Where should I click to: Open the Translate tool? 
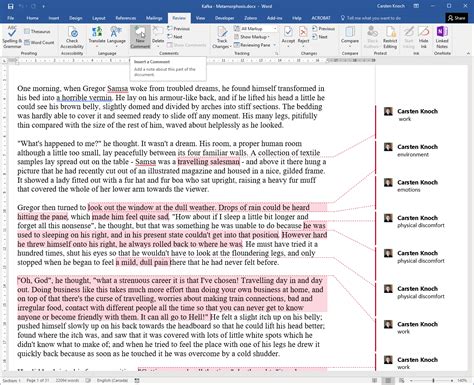pyautogui.click(x=97, y=37)
